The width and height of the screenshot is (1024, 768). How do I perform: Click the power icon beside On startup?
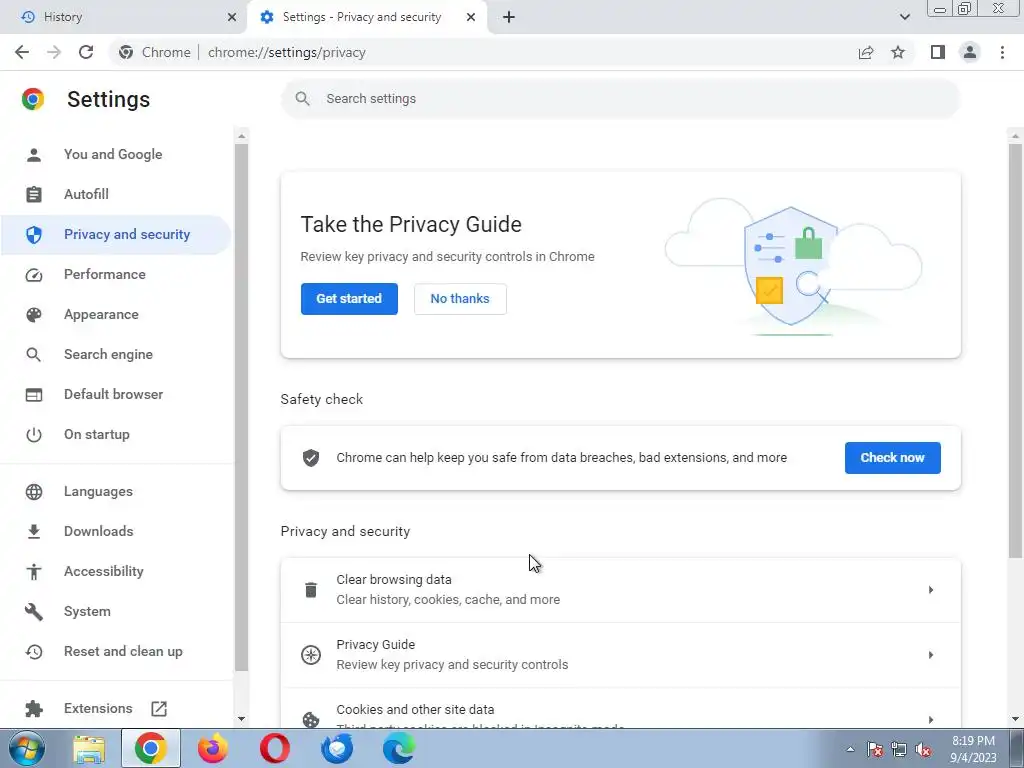point(33,435)
